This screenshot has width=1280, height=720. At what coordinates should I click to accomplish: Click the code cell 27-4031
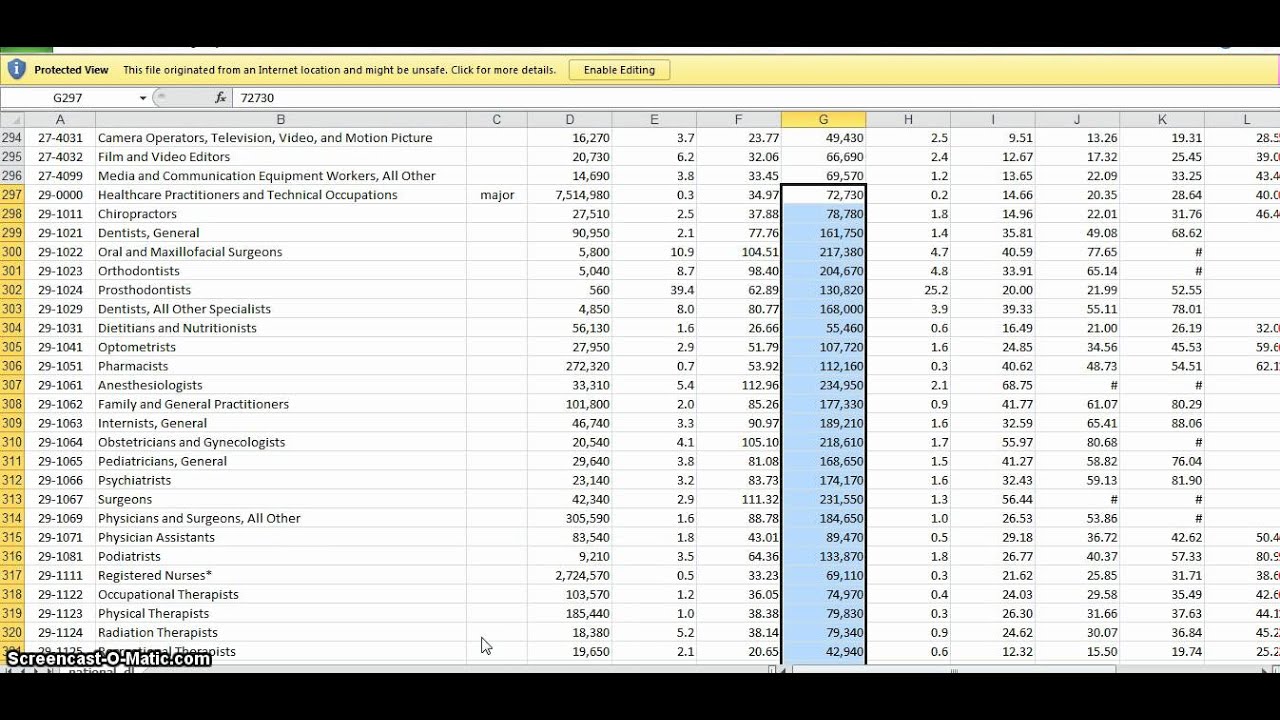tap(60, 138)
